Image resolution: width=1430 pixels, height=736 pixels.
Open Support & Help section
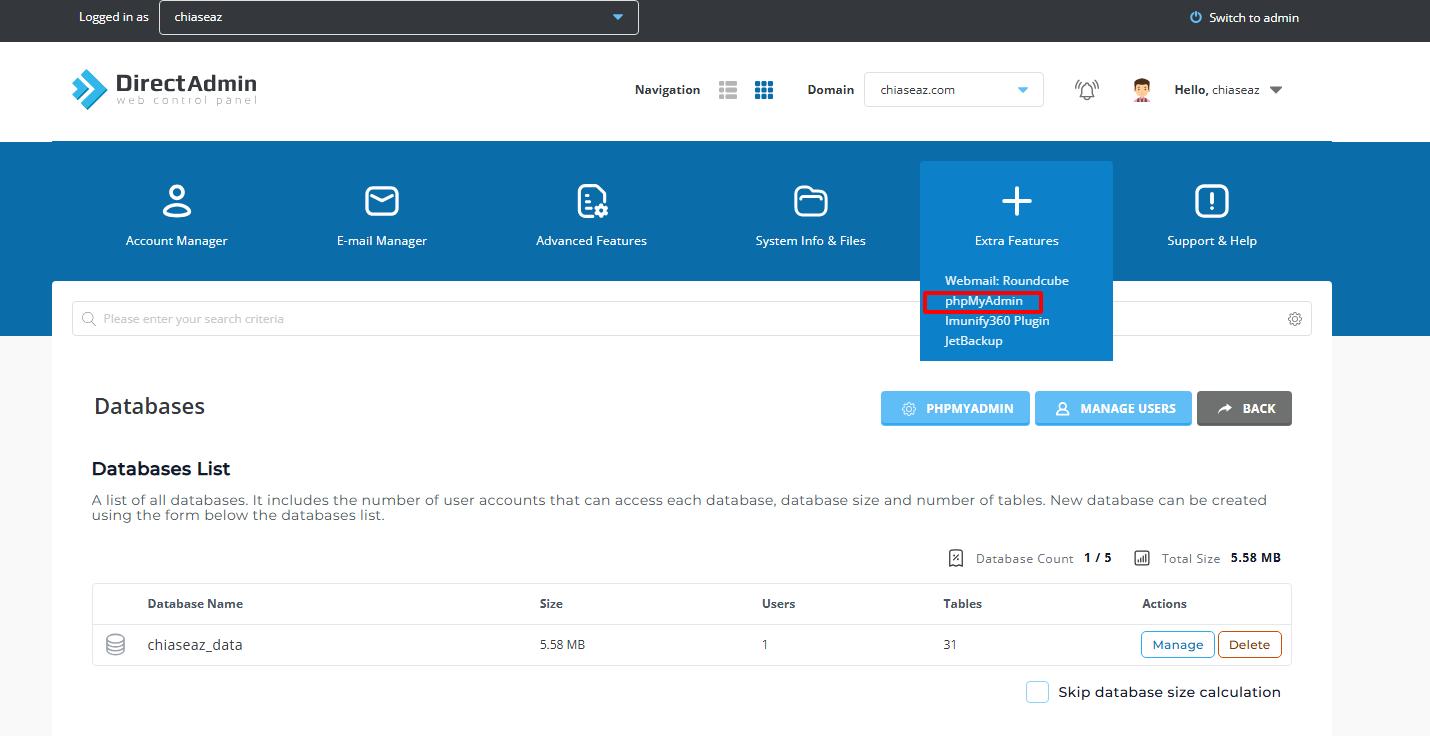click(1211, 215)
